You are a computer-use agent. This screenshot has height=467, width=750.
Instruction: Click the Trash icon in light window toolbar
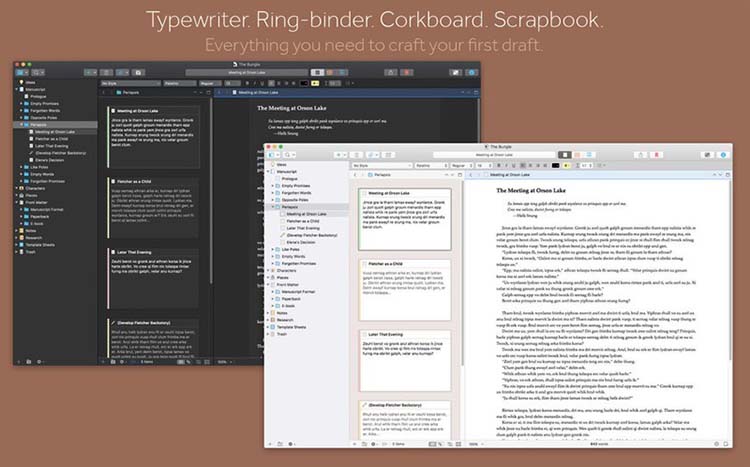coord(357,155)
